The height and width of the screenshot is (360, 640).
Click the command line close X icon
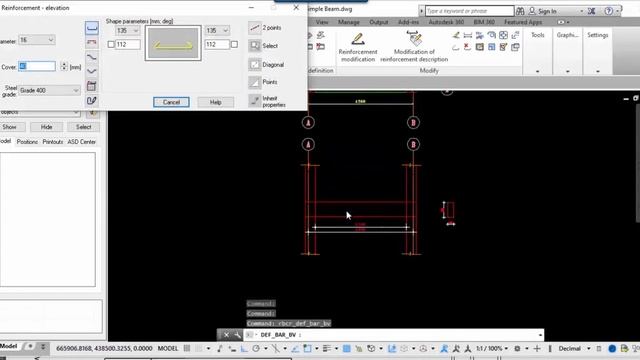[x=226, y=335]
